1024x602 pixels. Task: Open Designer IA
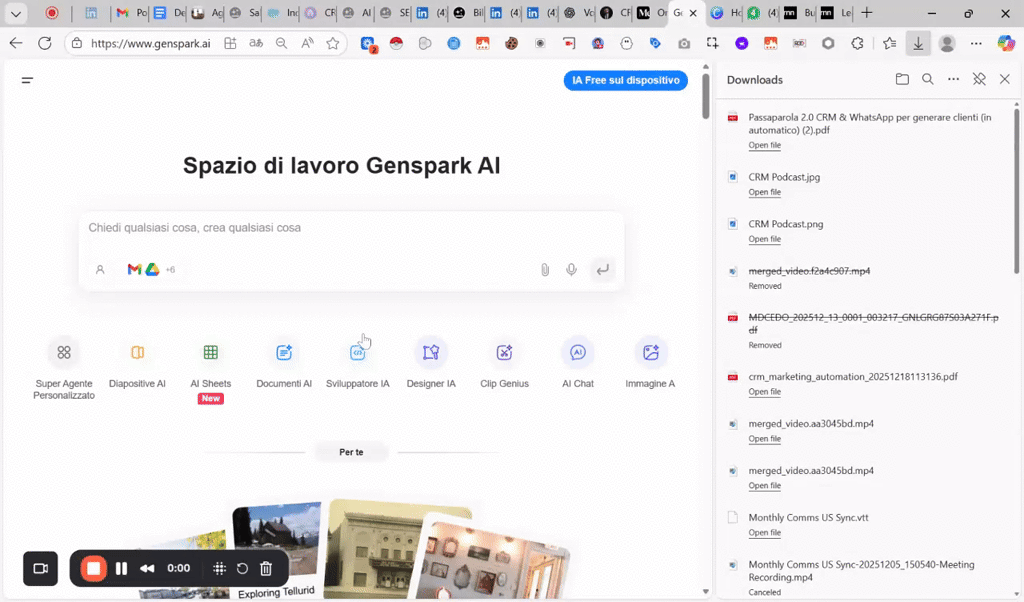tap(431, 364)
